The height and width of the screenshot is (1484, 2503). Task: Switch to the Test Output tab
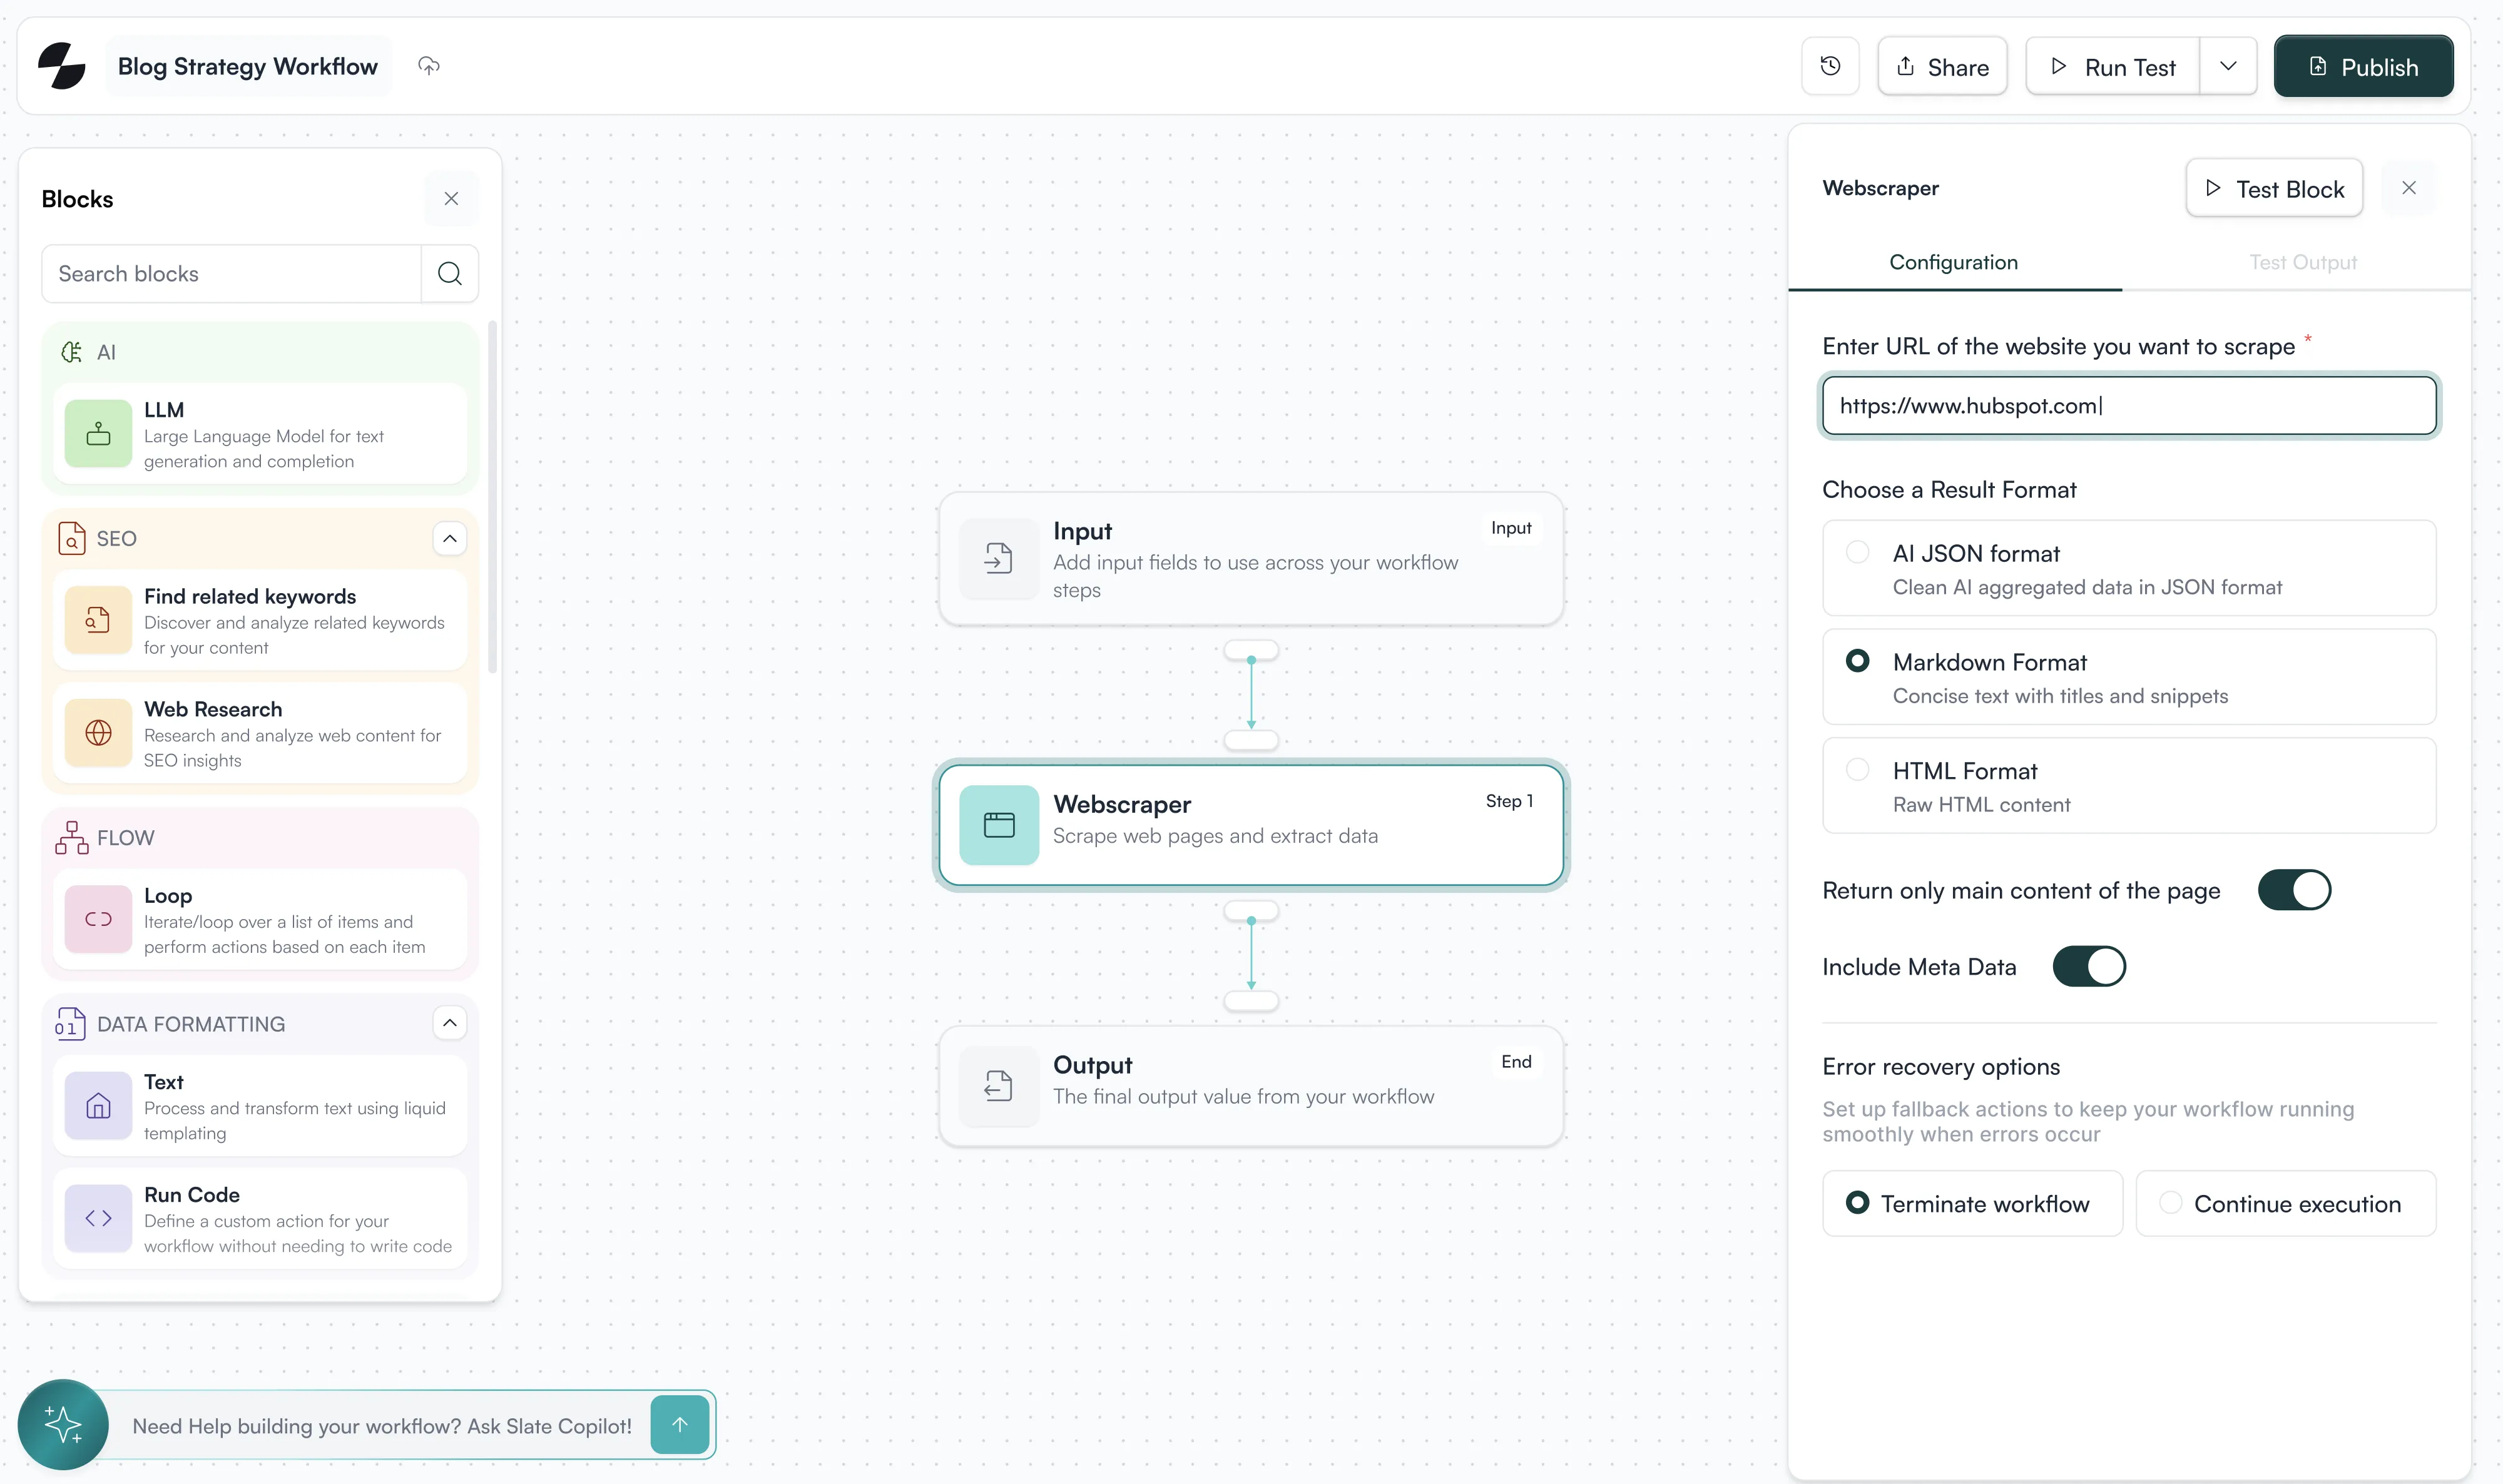tap(2302, 262)
